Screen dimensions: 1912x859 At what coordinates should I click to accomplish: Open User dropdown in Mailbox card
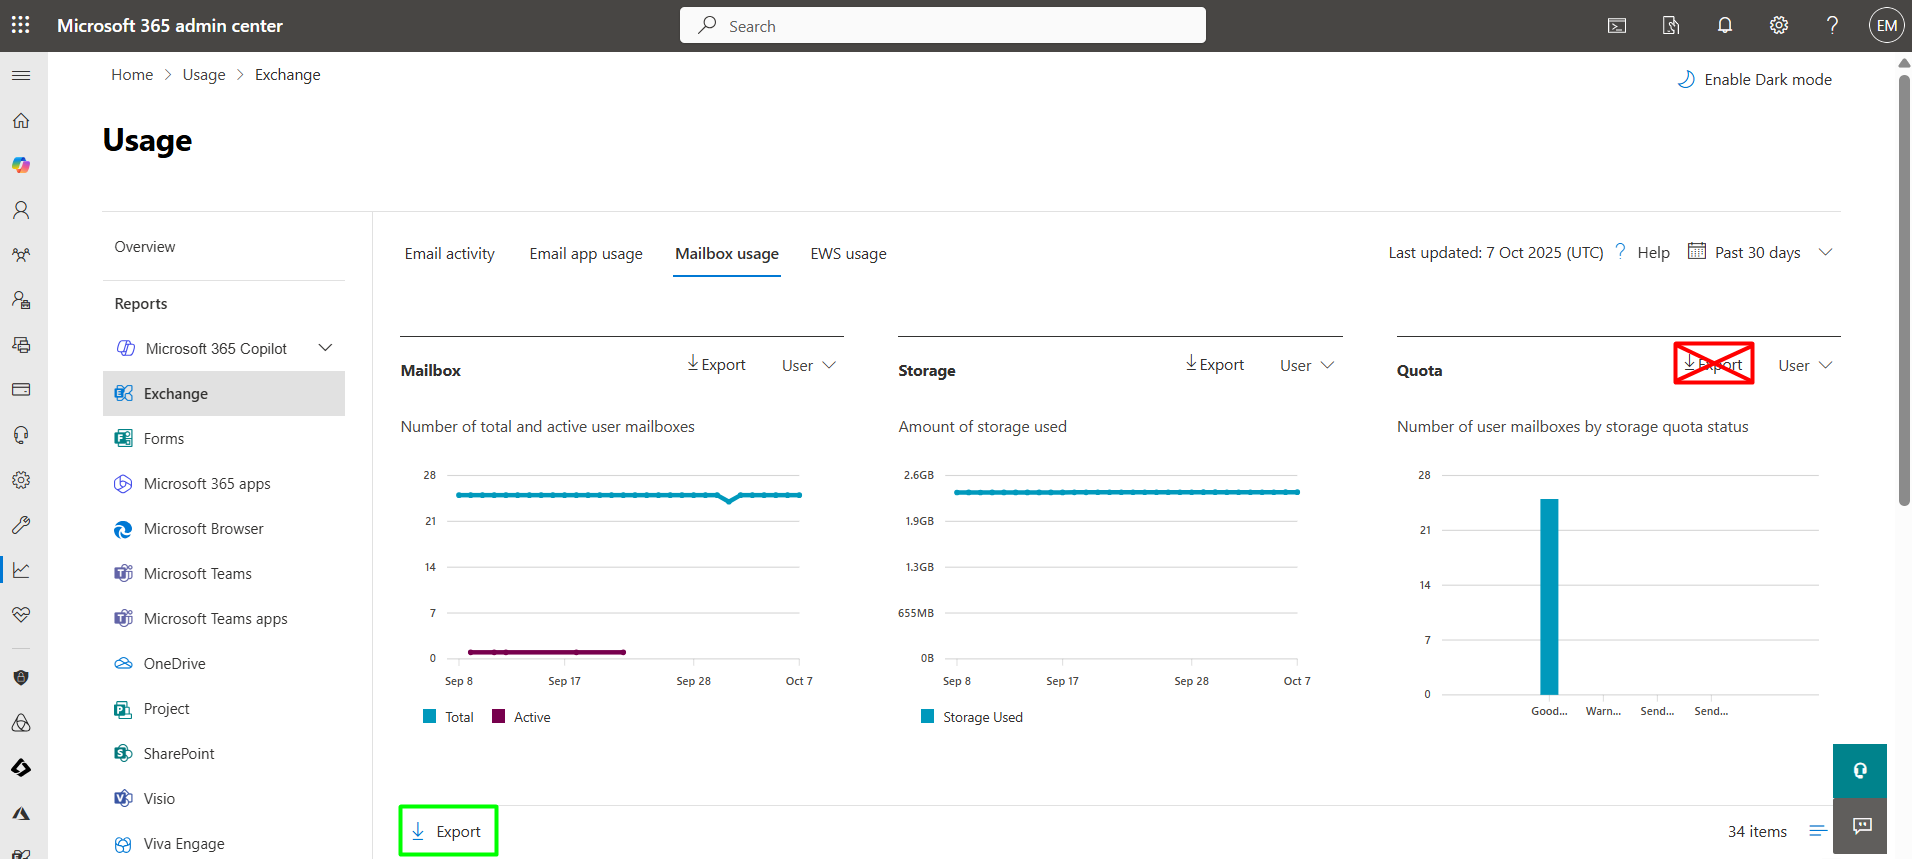tap(809, 365)
